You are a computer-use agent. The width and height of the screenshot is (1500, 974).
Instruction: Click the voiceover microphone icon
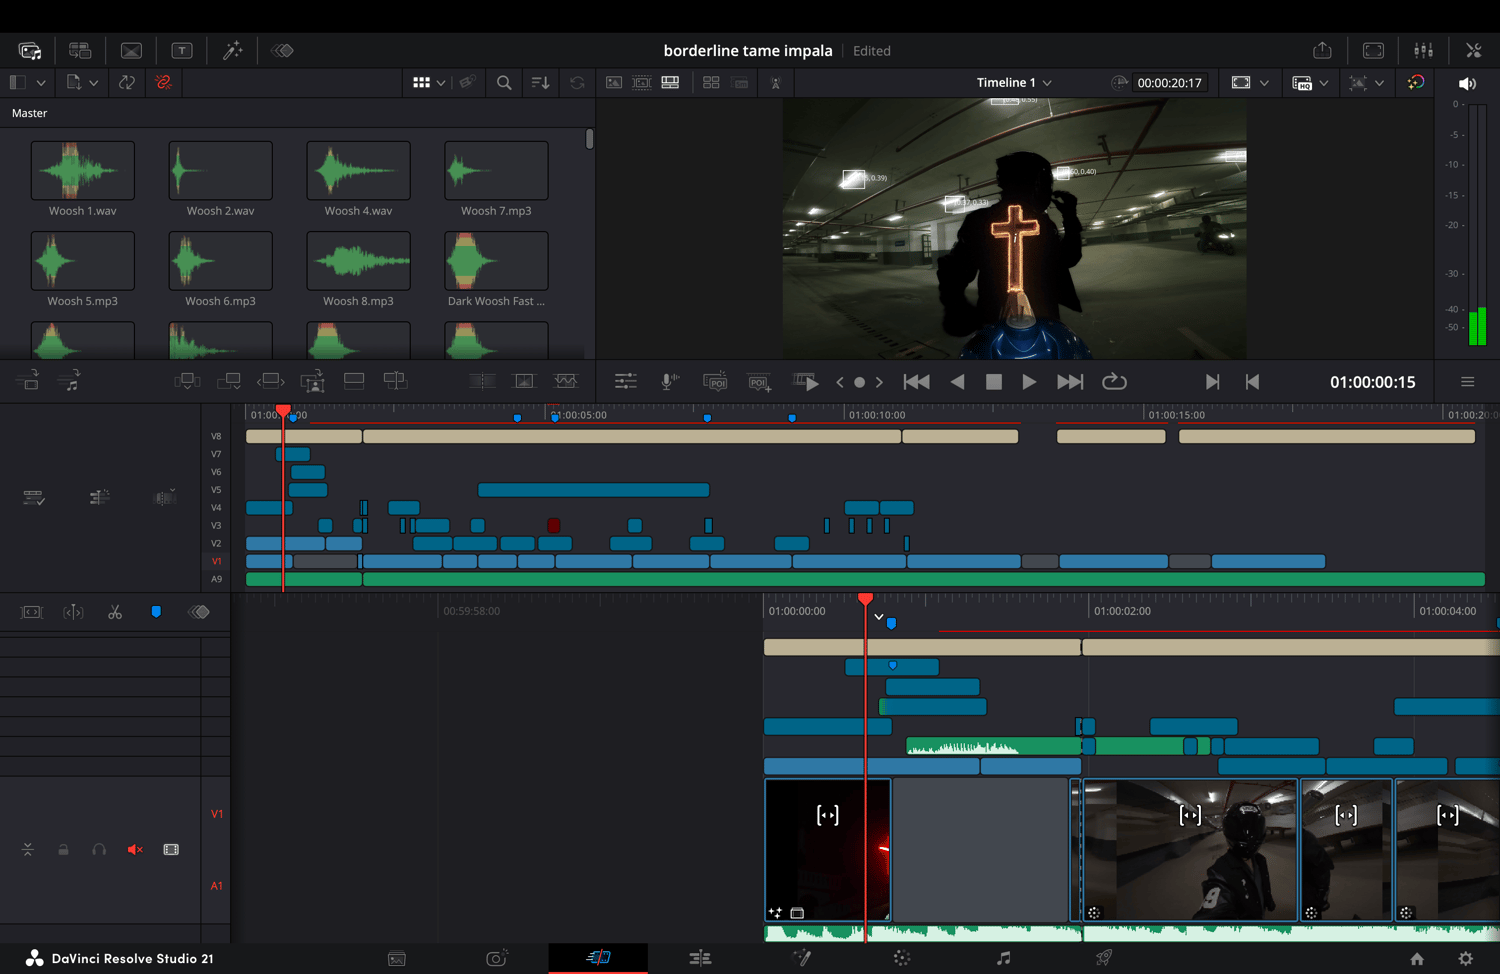pyautogui.click(x=670, y=381)
